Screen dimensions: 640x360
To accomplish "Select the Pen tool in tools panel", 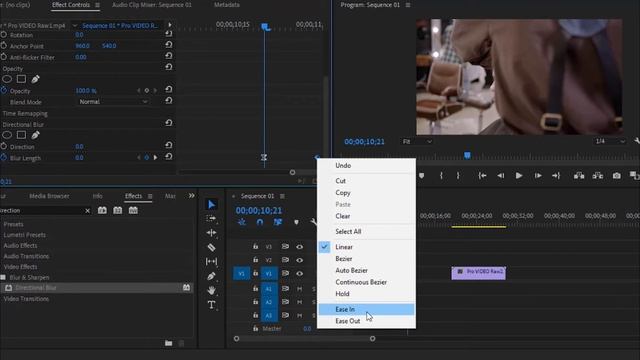I will 211,276.
